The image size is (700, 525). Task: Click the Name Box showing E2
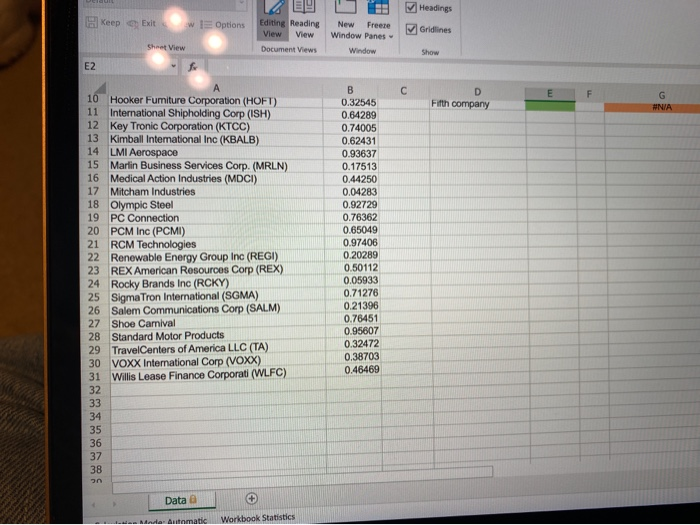pos(125,66)
